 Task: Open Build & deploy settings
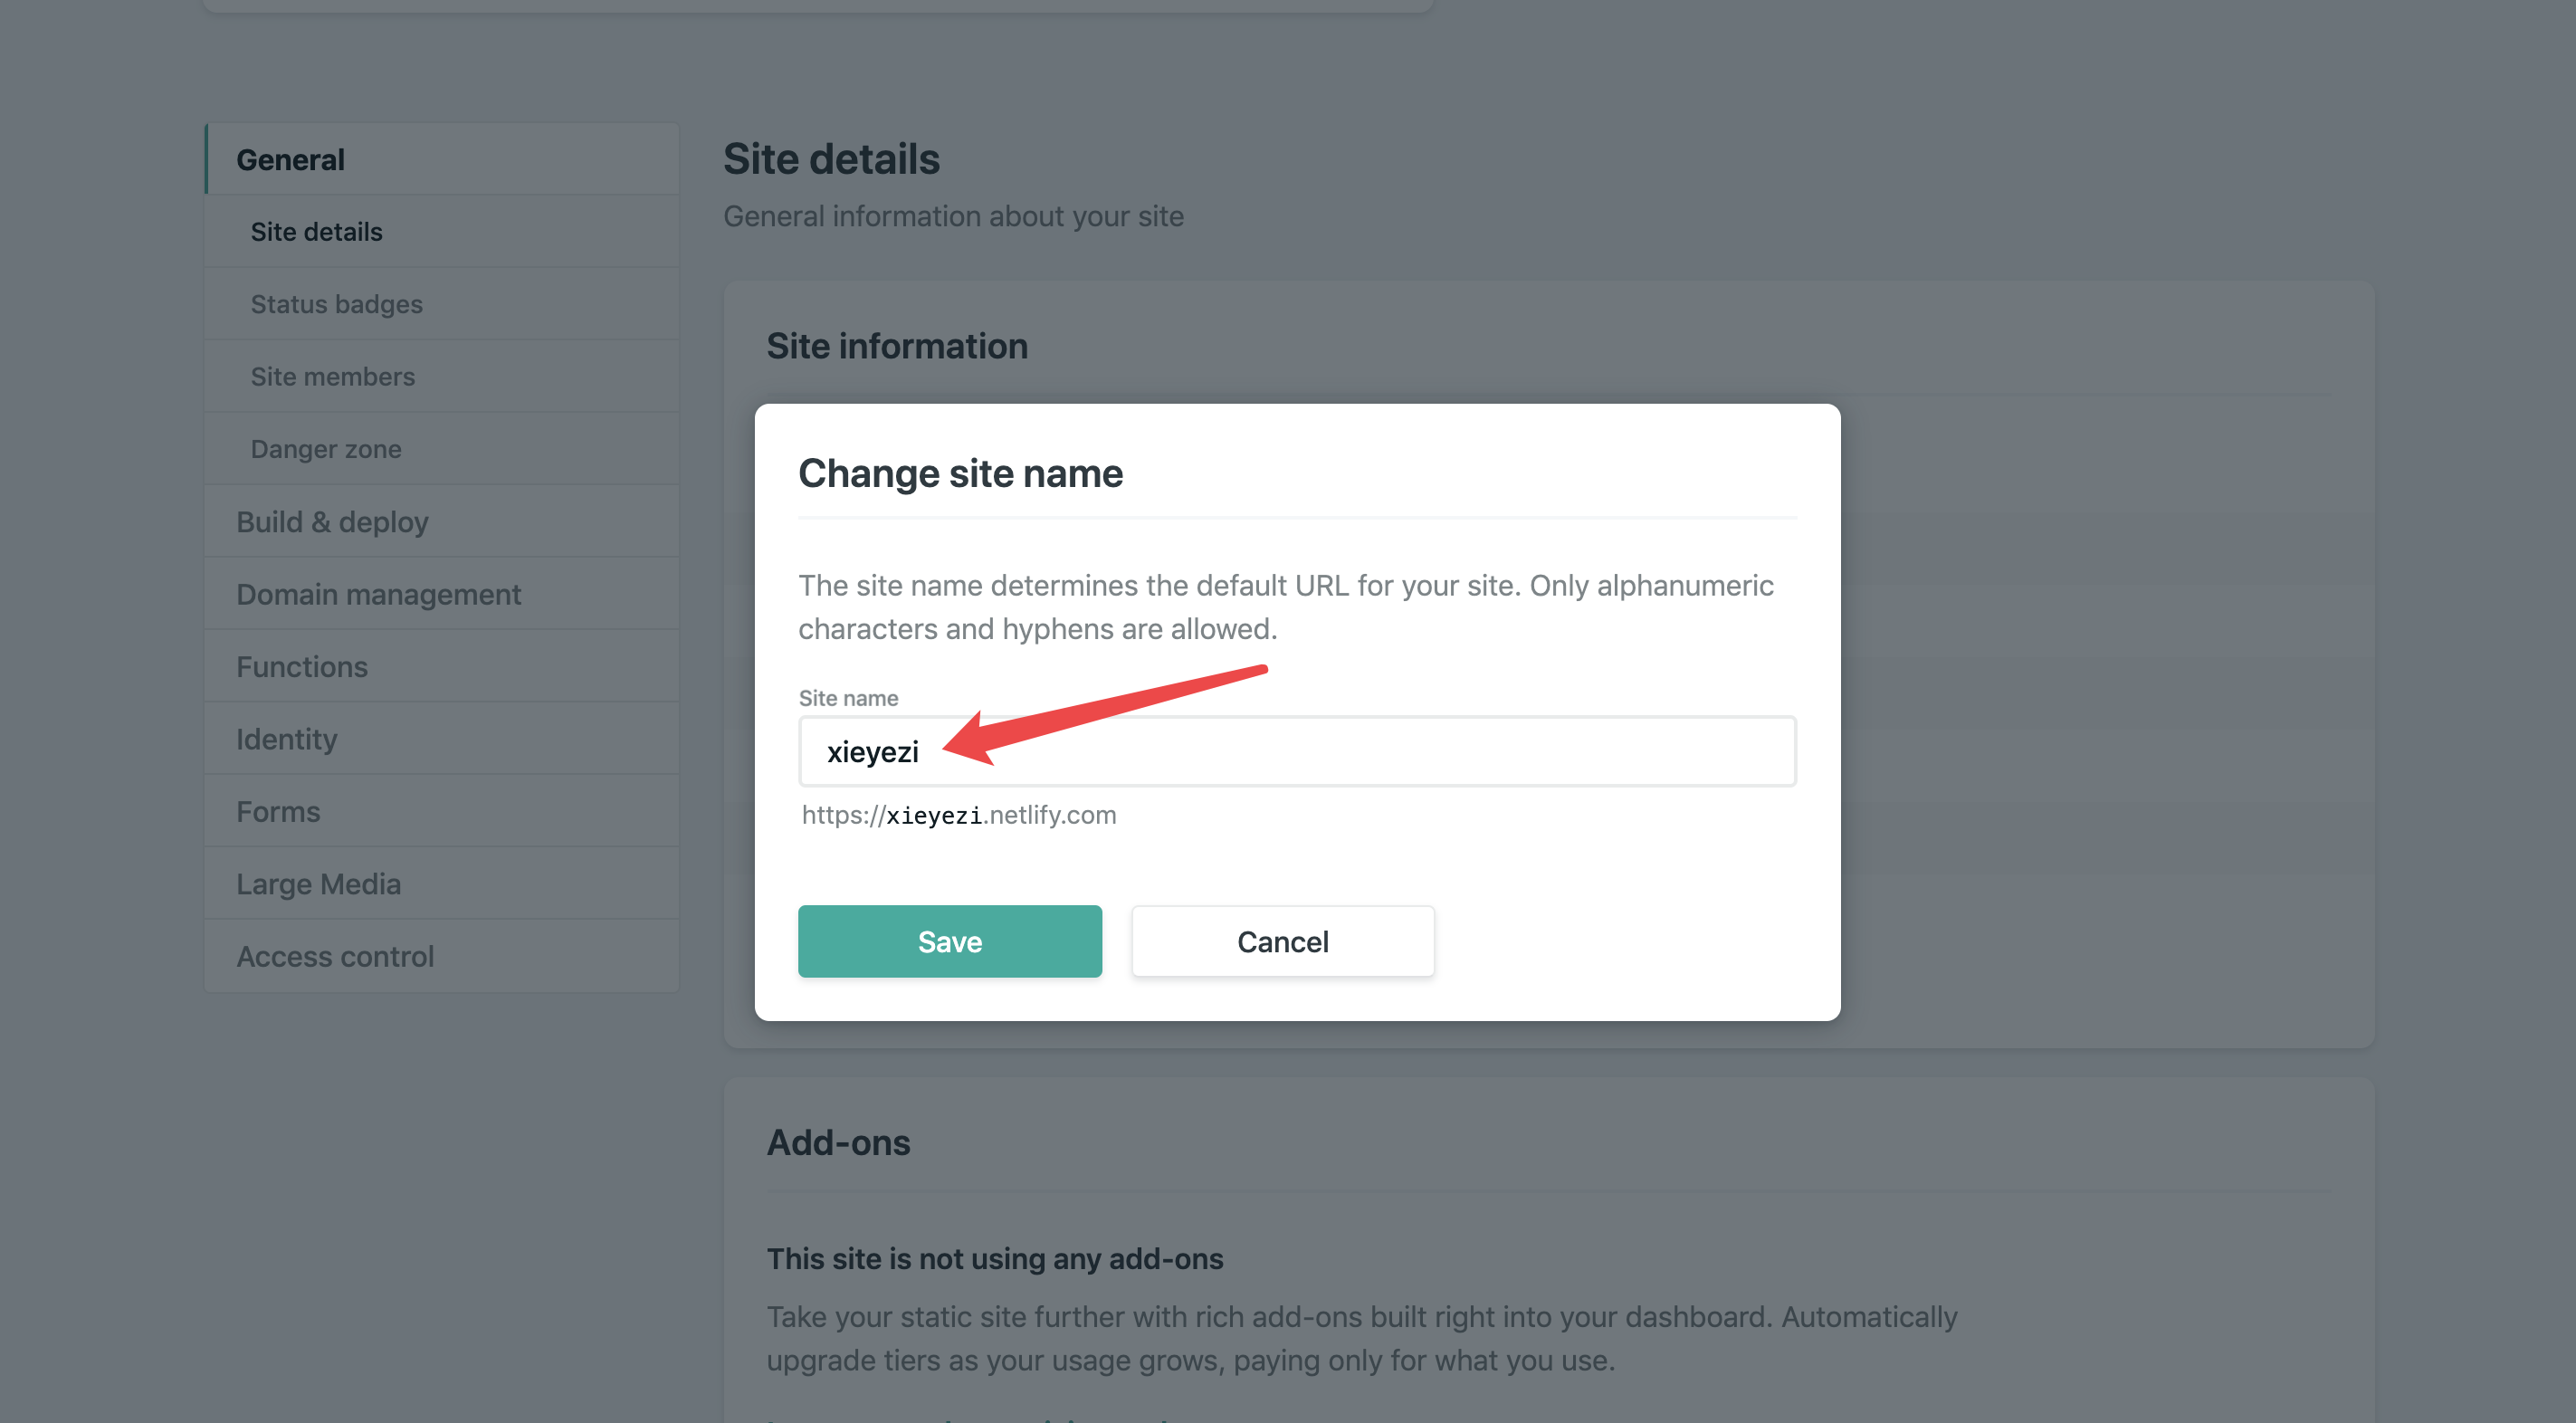332,522
